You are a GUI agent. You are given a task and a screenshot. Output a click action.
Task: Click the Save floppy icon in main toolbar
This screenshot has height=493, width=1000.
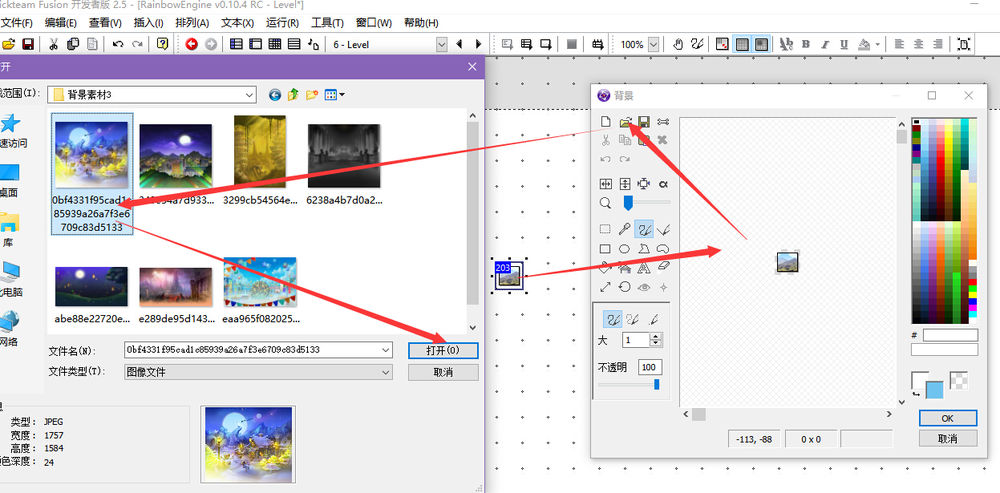click(27, 44)
